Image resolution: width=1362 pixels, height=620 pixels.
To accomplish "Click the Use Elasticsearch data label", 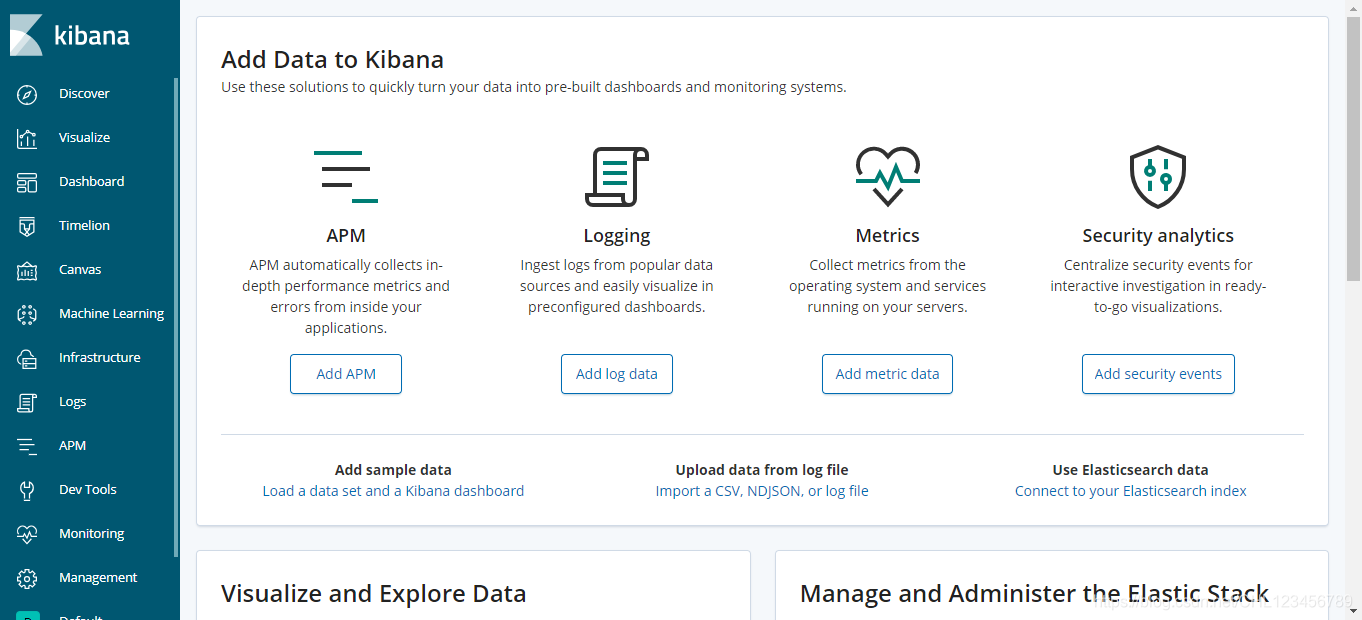I will pyautogui.click(x=1131, y=470).
